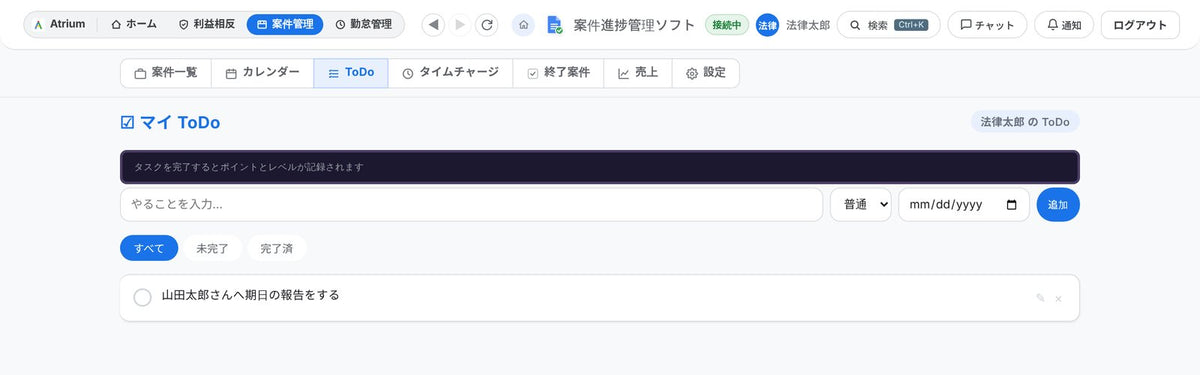Screen dimensions: 1200x375
Task: Click the document icon beside 案件進捗管理ソフト
Action: tap(554, 25)
